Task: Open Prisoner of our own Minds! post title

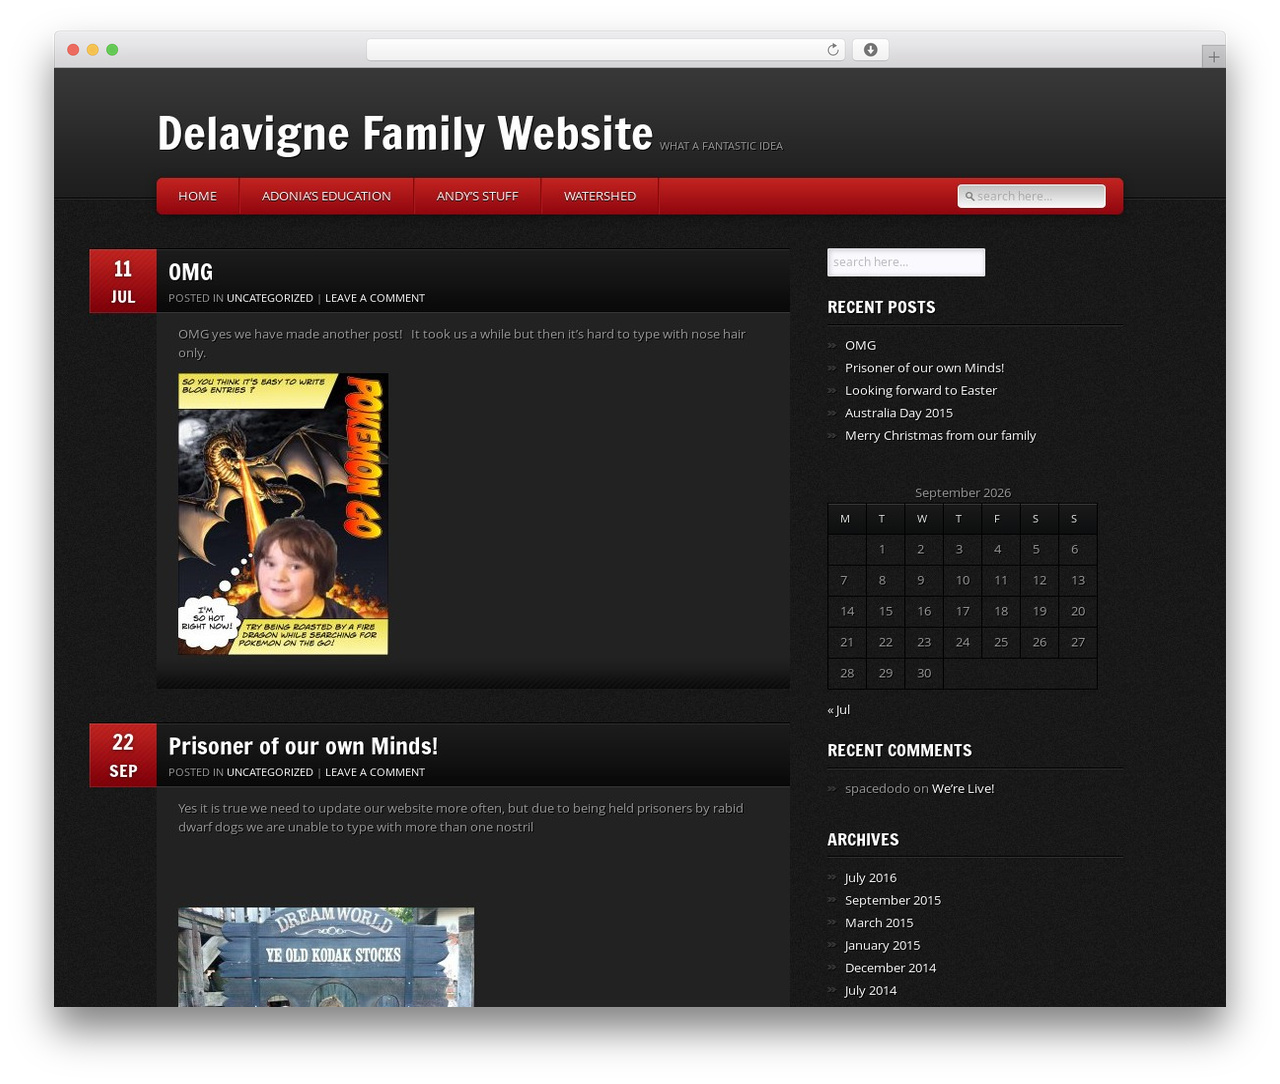Action: 303,746
